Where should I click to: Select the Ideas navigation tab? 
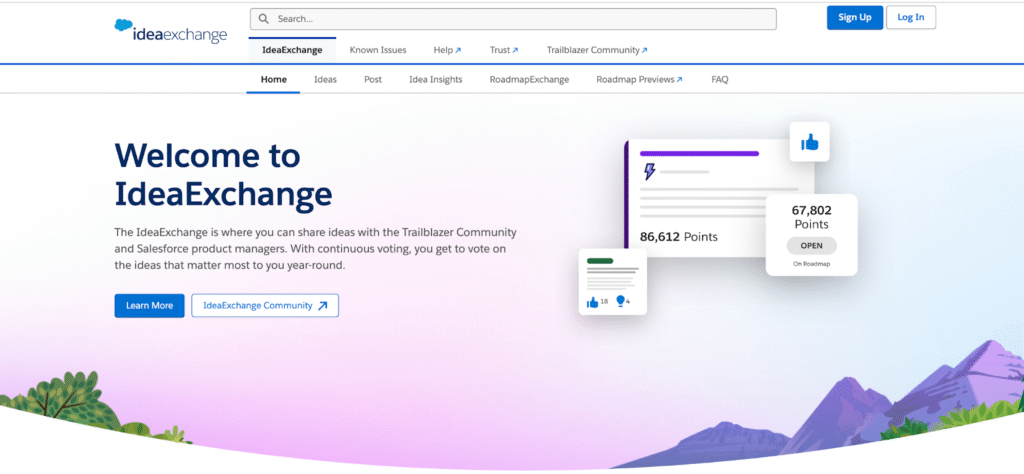tap(325, 80)
